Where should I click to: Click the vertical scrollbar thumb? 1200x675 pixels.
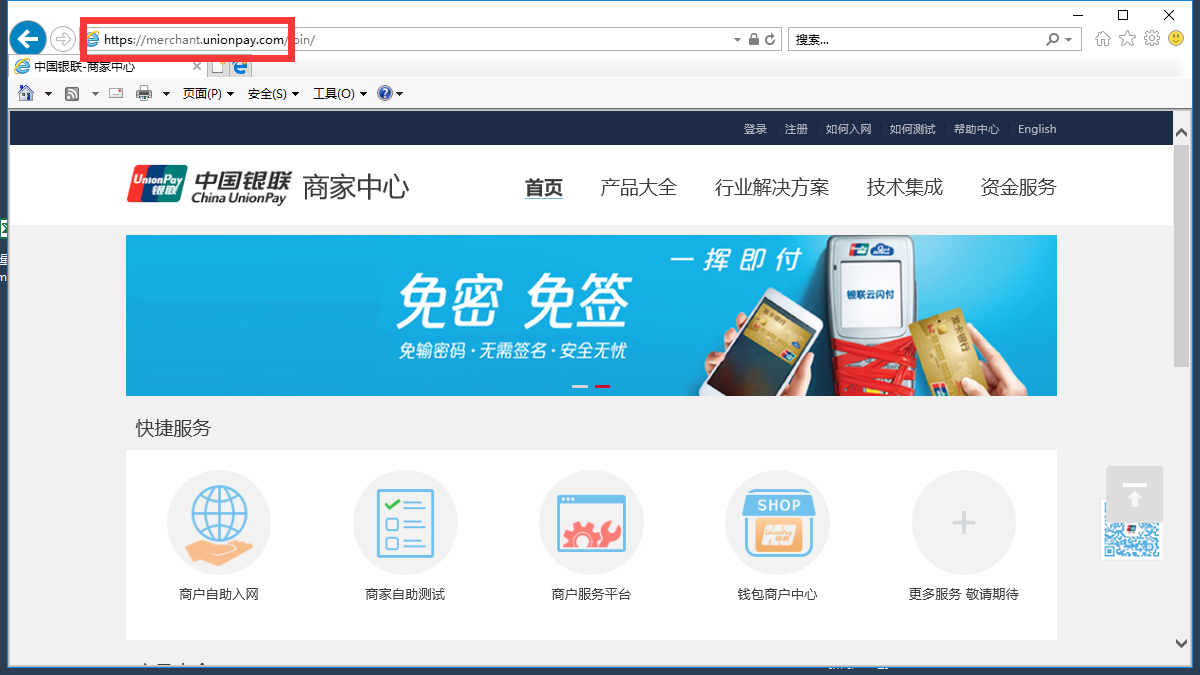coord(1181,255)
